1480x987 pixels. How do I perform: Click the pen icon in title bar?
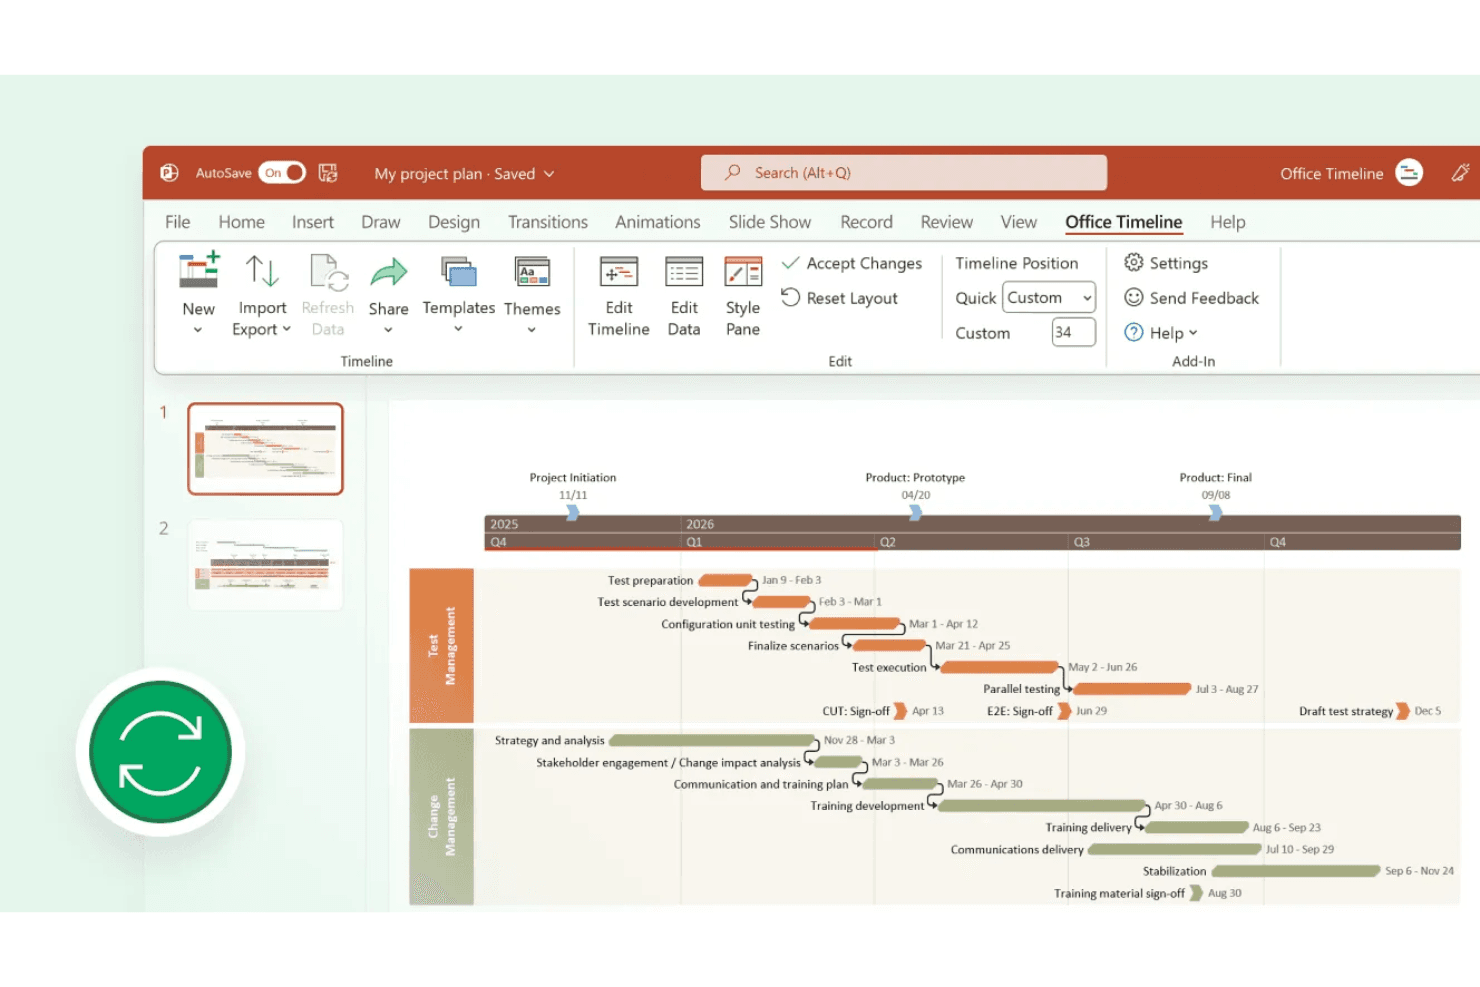coord(1460,173)
